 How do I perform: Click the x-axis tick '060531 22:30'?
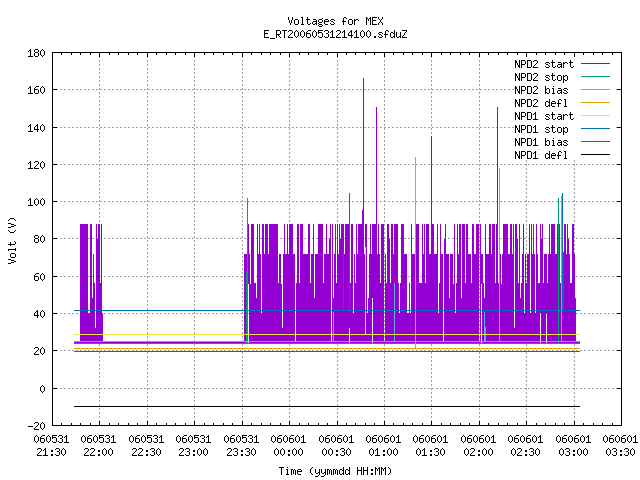point(146,446)
